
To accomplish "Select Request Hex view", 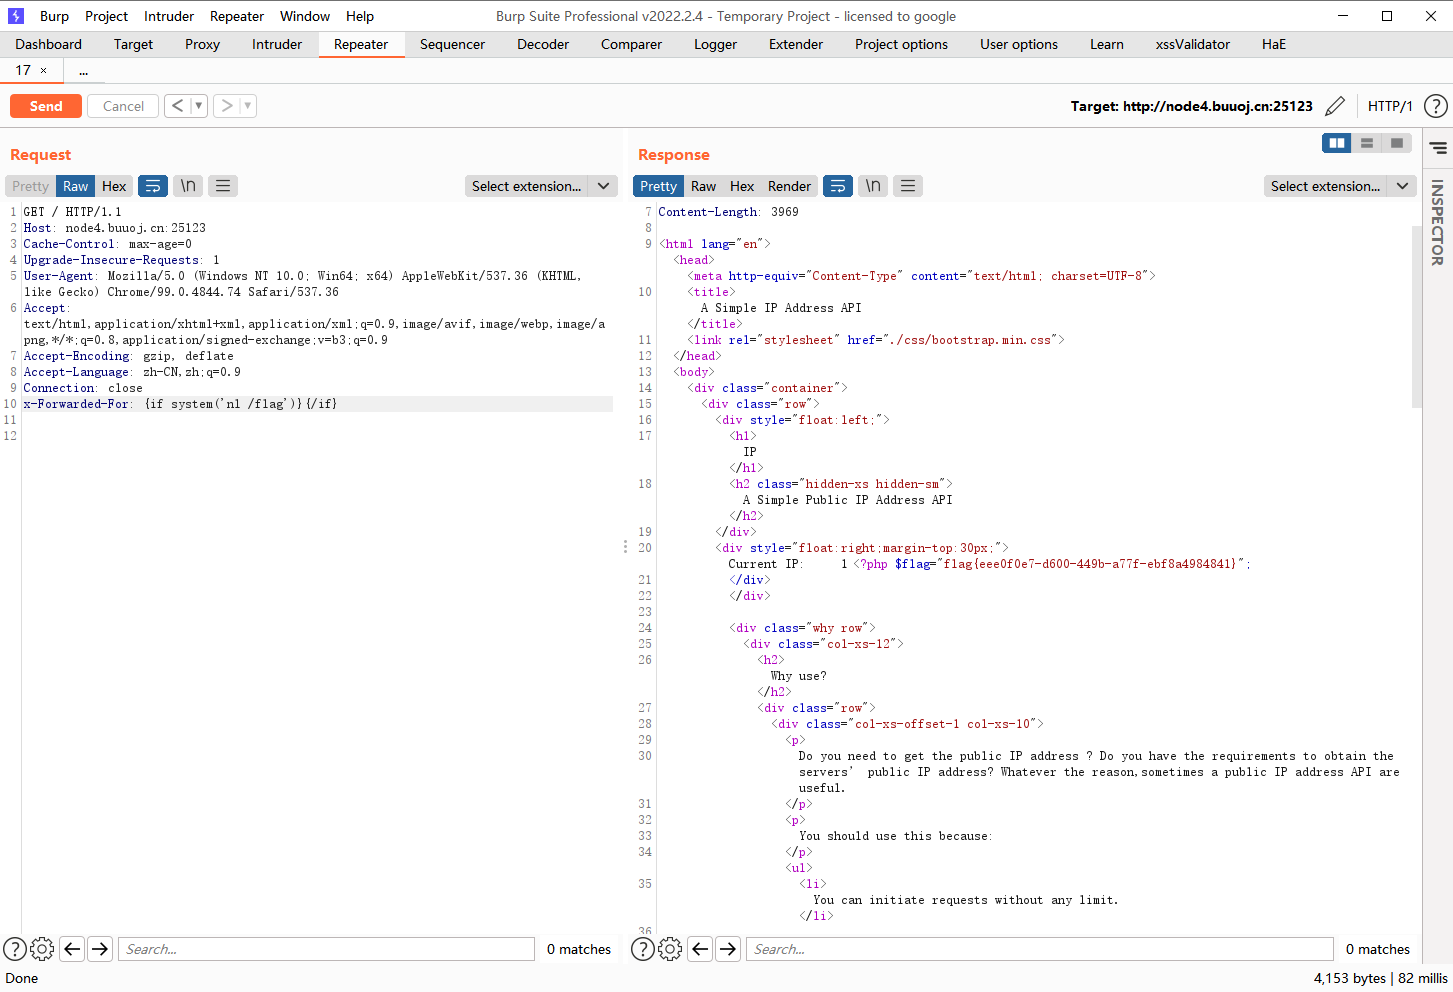I will tap(114, 186).
